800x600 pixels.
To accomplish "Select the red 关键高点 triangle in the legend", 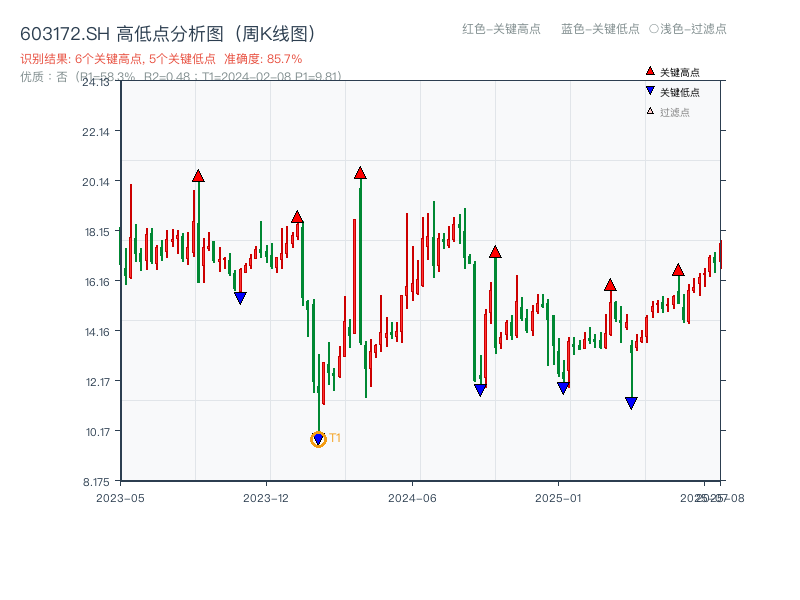I will click(x=650, y=71).
